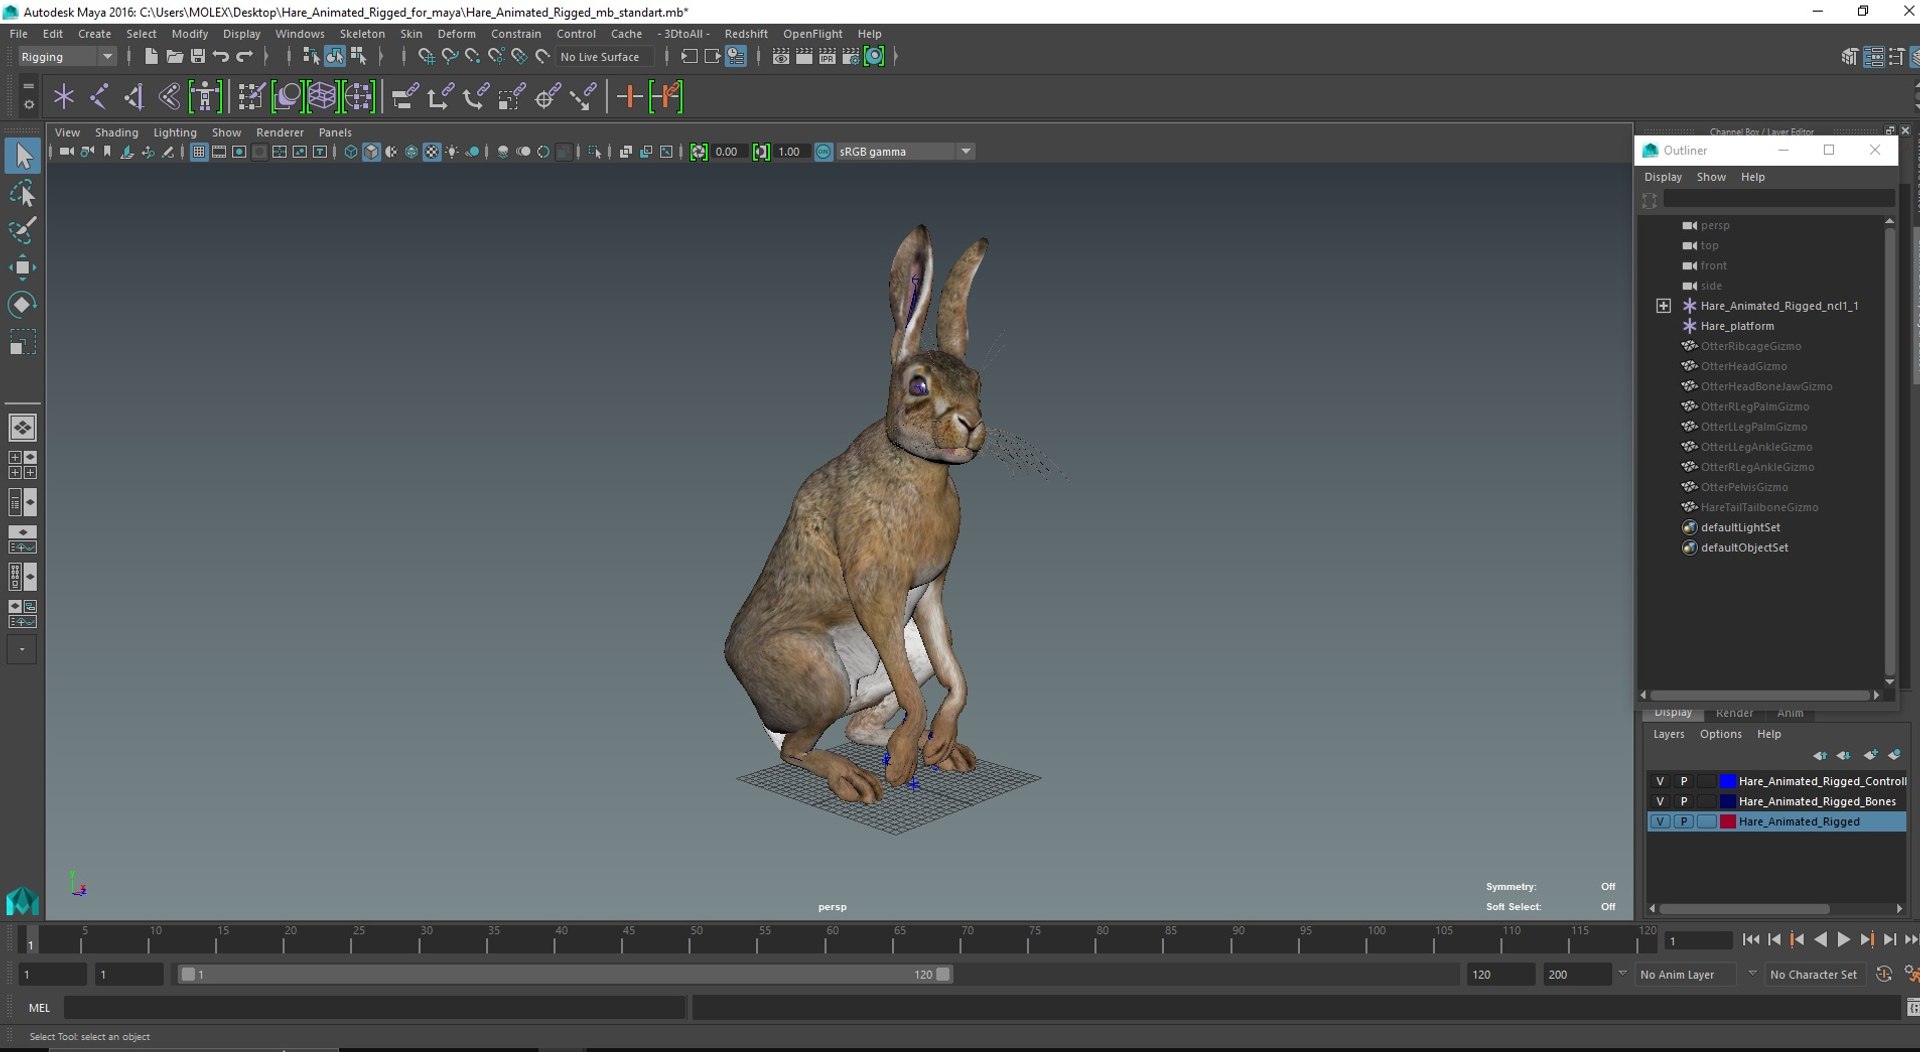Toggle visibility of Hare_Animated_Rigged_Bones layer
Viewport: 1920px width, 1052px height.
[x=1660, y=801]
